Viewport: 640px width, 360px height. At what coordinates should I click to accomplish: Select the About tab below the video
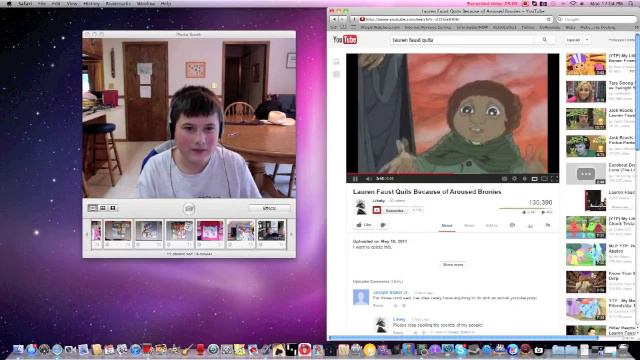pos(447,226)
